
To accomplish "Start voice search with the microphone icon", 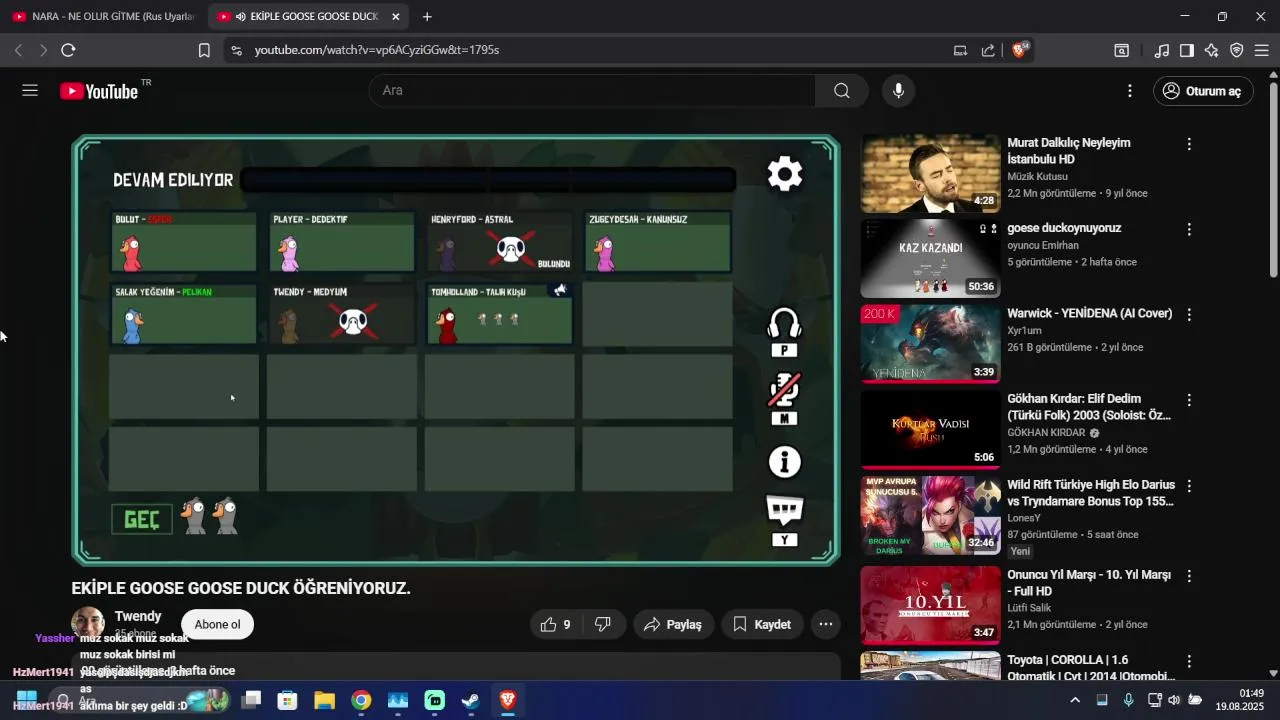I will pos(898,91).
